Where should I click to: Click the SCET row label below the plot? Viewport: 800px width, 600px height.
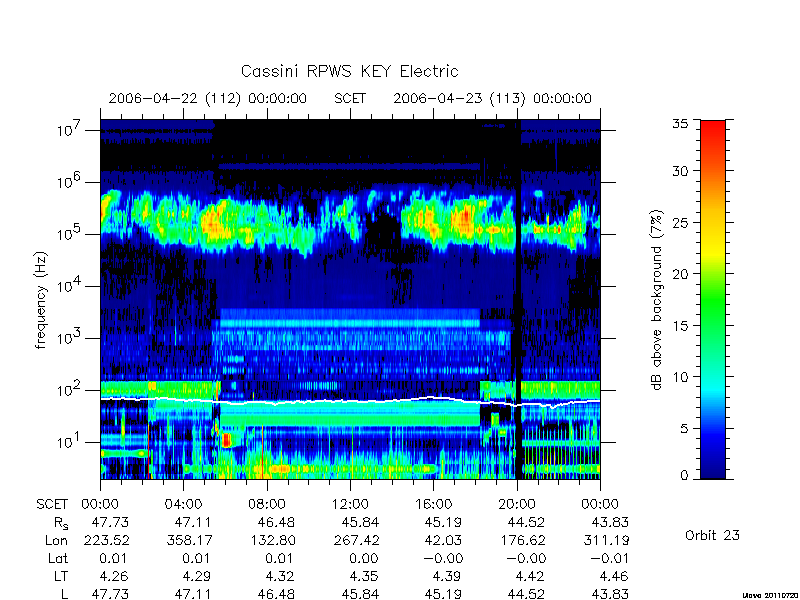pyautogui.click(x=52, y=505)
